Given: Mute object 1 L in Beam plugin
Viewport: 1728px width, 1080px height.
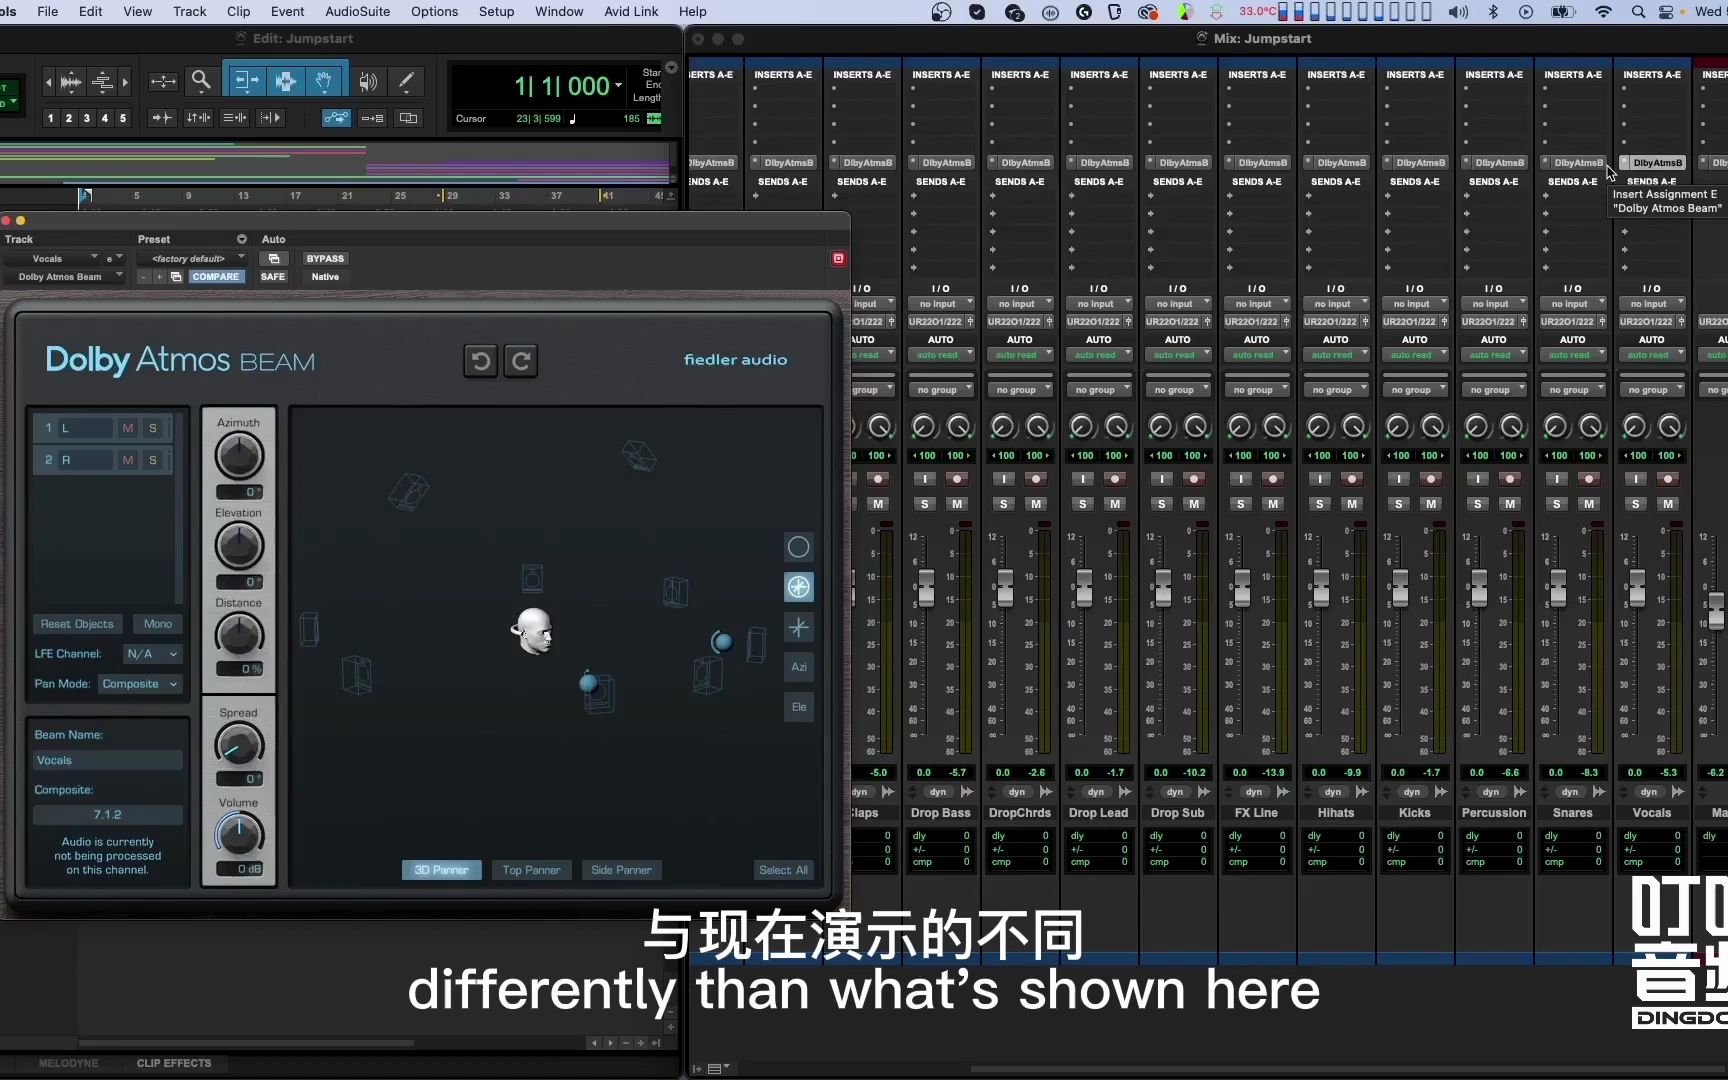Looking at the screenshot, I should [x=128, y=428].
